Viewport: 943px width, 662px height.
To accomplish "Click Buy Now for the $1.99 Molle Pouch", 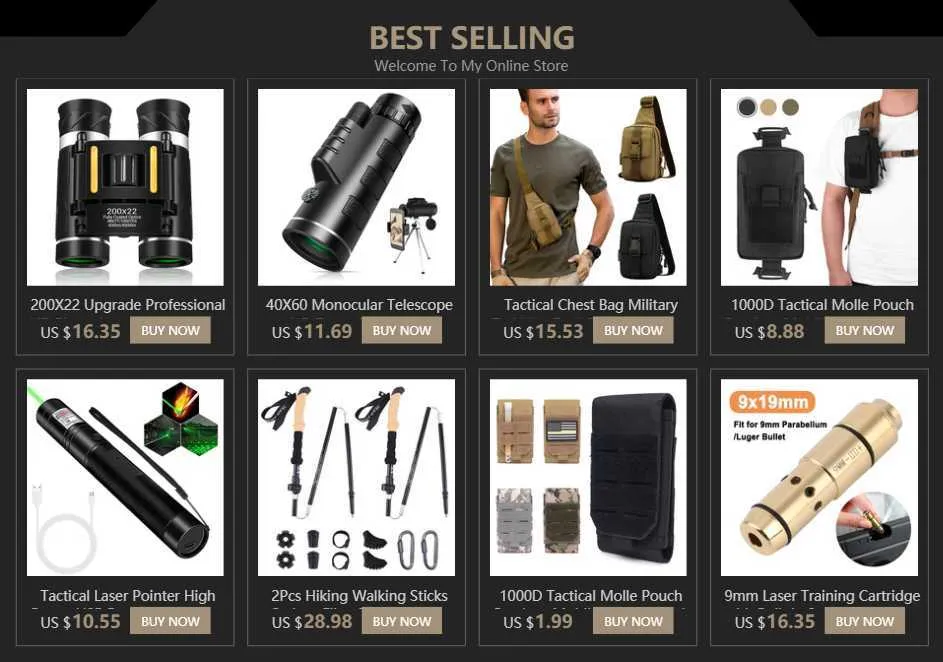I will [633, 621].
